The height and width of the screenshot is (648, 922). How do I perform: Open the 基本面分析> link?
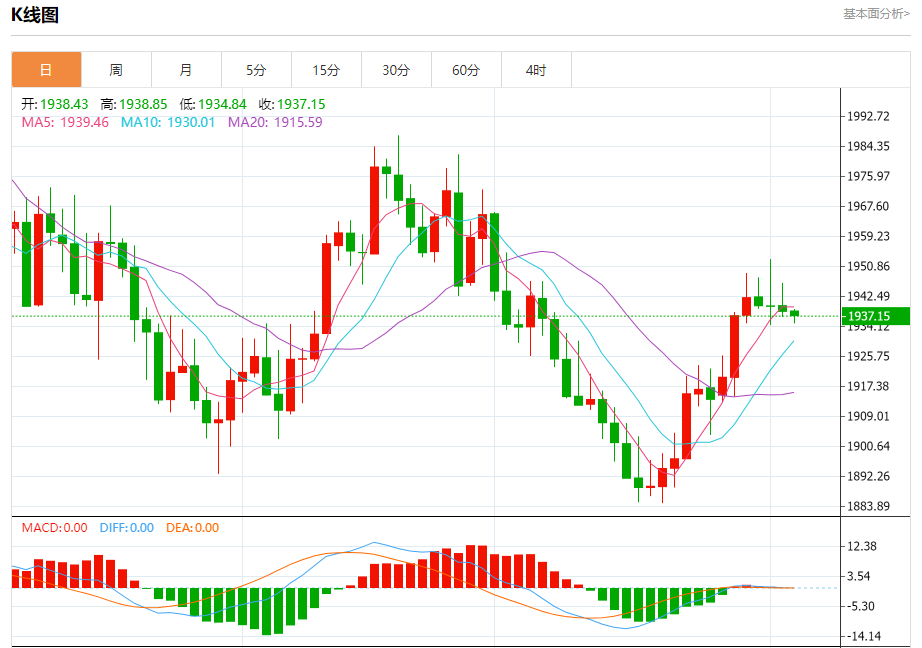[876, 14]
